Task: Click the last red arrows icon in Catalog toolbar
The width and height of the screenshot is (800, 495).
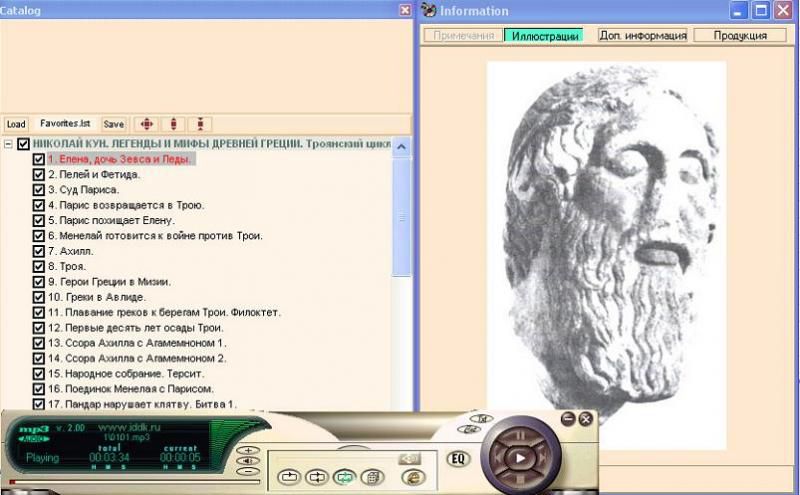Action: coord(201,124)
